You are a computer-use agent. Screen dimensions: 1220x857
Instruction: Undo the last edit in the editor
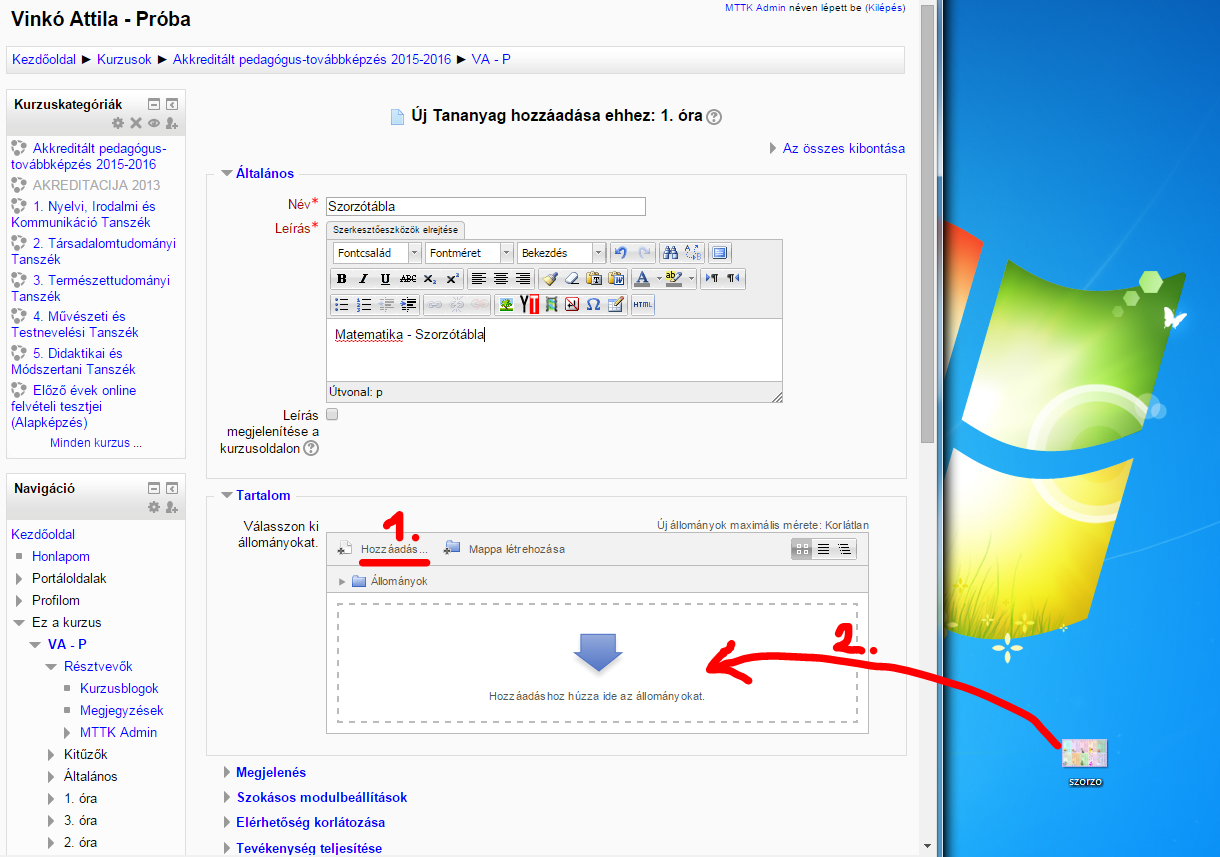(x=620, y=253)
